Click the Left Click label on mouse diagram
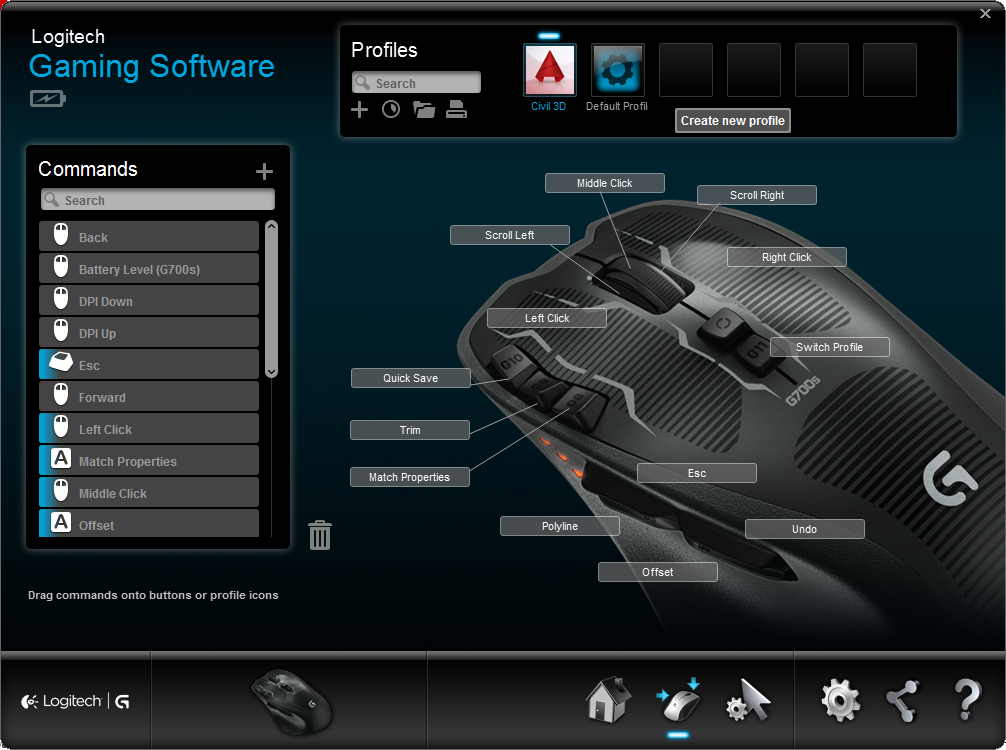The height and width of the screenshot is (750, 1006). 547,318
